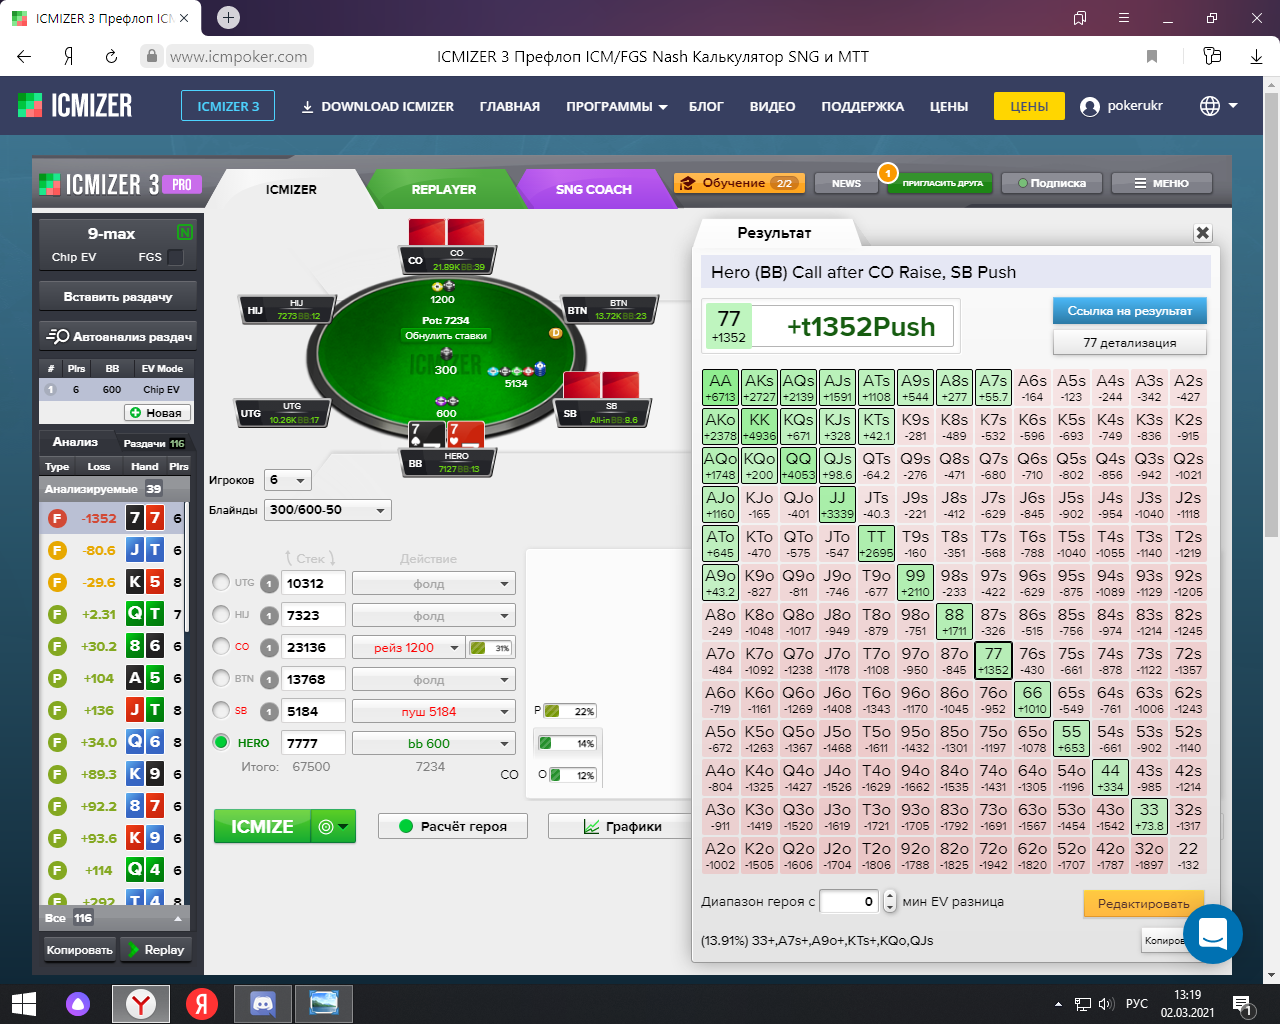Image resolution: width=1280 pixels, height=1024 pixels.
Task: Switch to the REPLAYER tab
Action: click(x=443, y=189)
